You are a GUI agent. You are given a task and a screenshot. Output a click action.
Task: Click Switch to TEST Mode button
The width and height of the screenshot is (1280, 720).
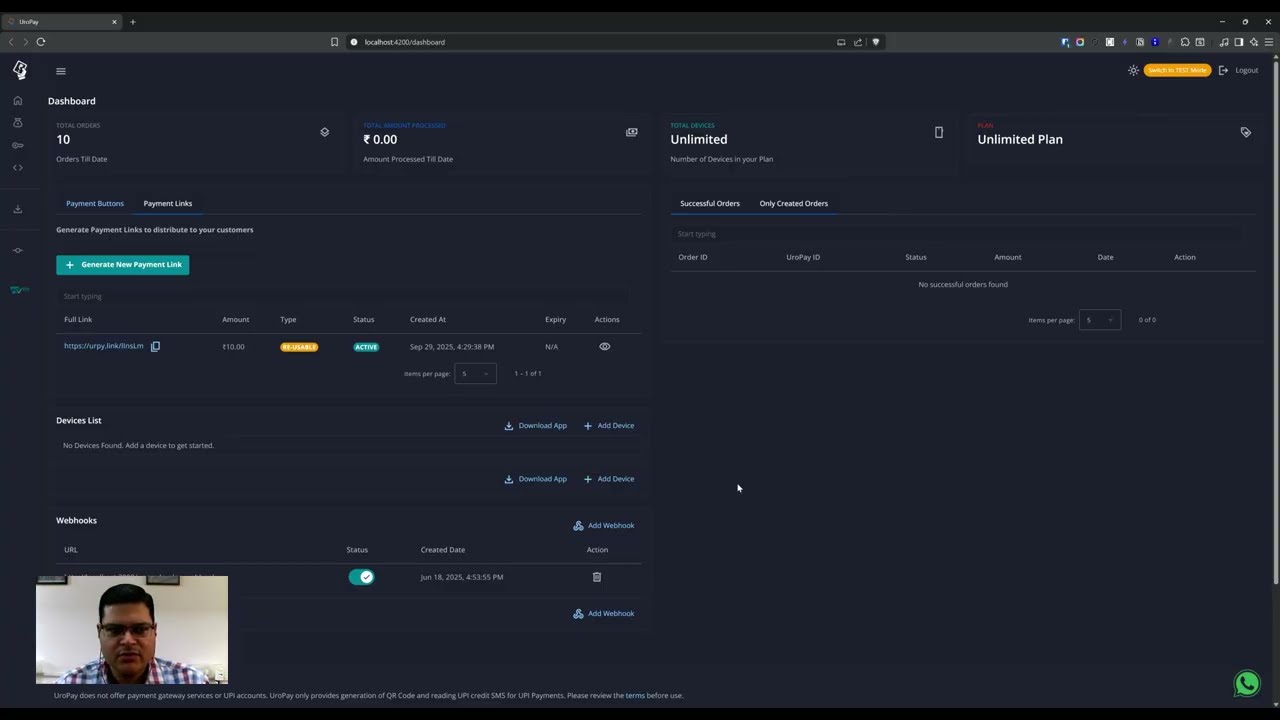tap(1177, 70)
